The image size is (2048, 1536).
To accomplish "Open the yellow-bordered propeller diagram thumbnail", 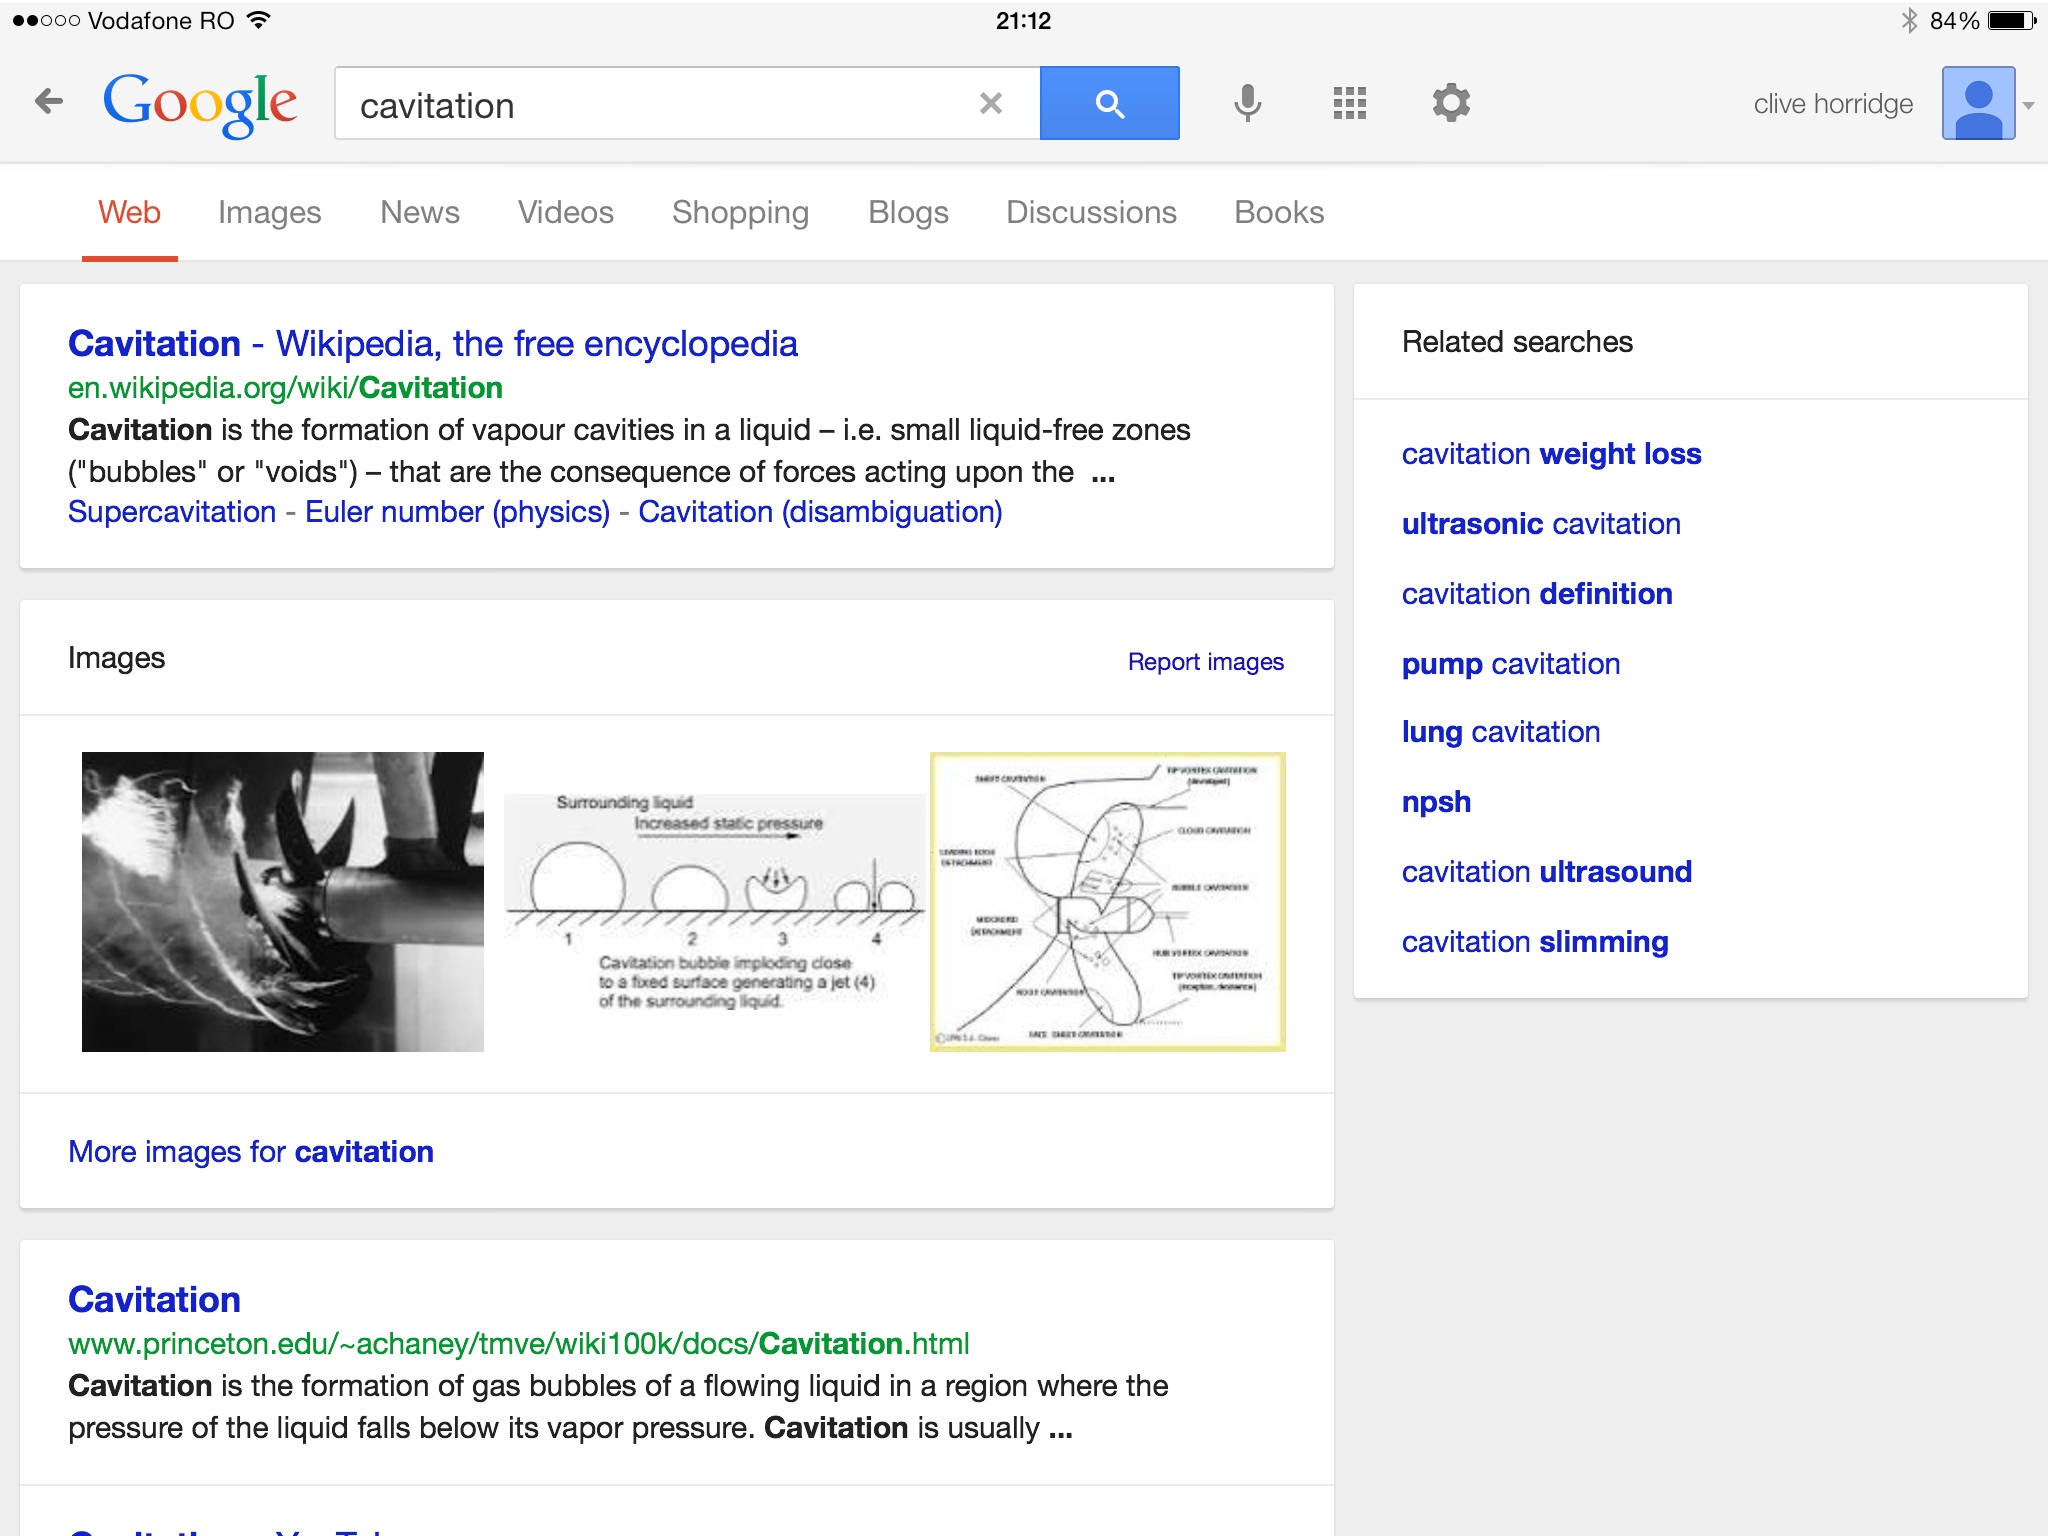I will [1108, 902].
